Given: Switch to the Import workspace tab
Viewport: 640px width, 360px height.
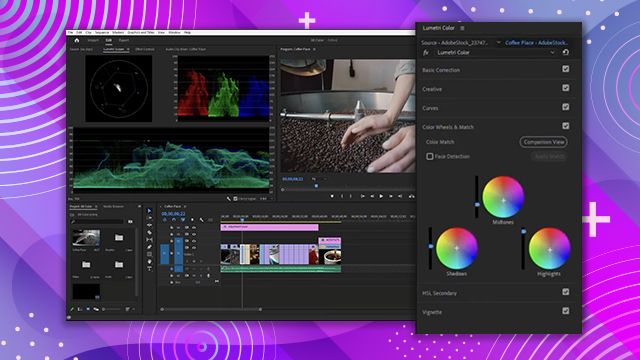Looking at the screenshot, I should click(x=93, y=40).
